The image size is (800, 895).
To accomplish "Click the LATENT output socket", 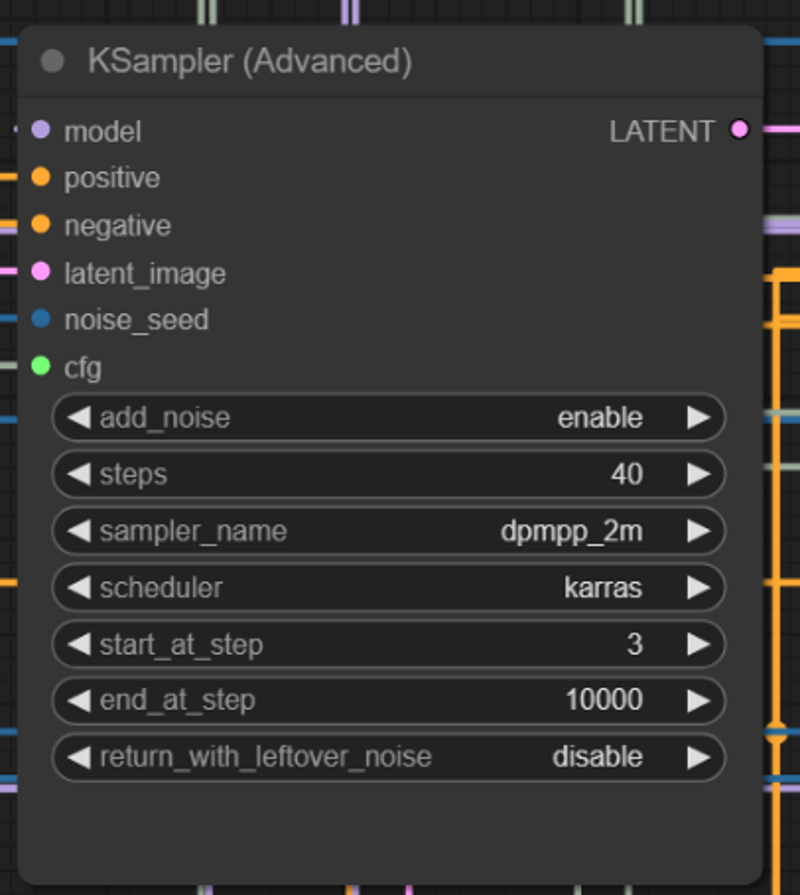I will (x=739, y=129).
